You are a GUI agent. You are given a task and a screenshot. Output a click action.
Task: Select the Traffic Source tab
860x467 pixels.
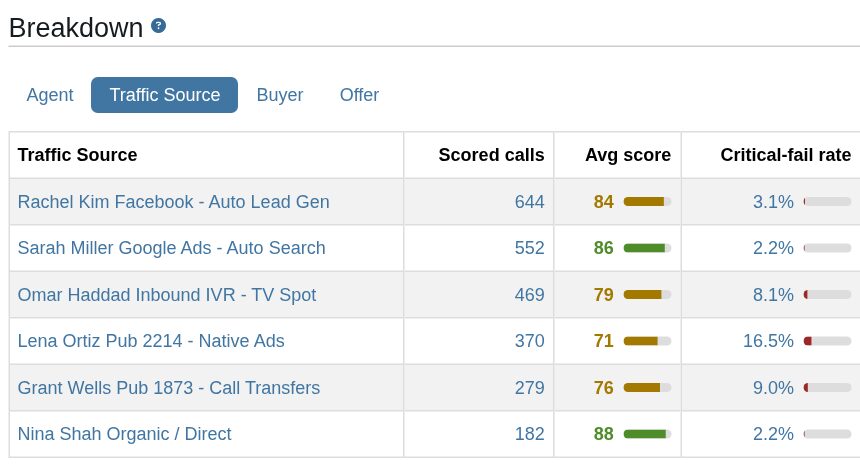[x=165, y=95]
